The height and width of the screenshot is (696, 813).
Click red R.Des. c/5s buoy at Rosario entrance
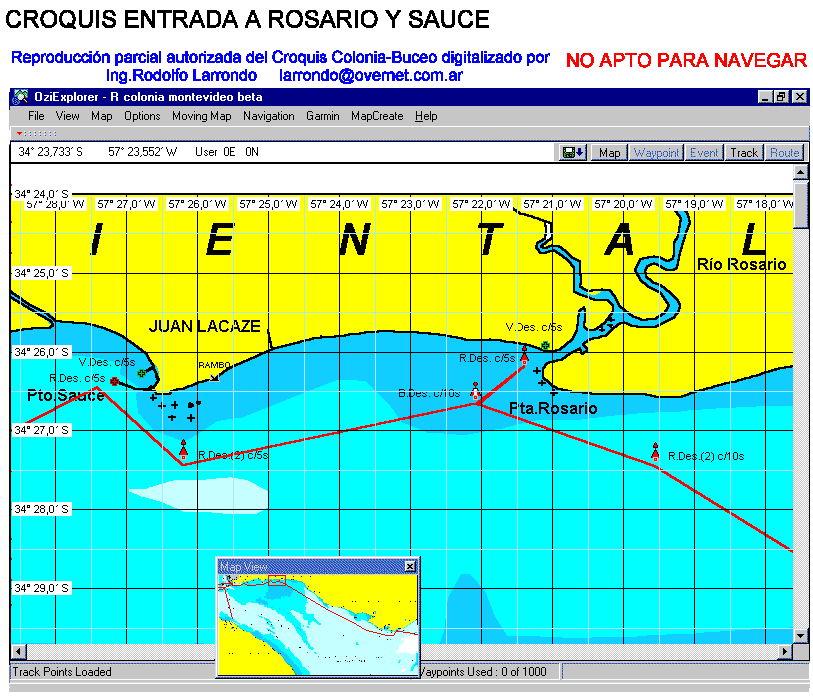[524, 352]
